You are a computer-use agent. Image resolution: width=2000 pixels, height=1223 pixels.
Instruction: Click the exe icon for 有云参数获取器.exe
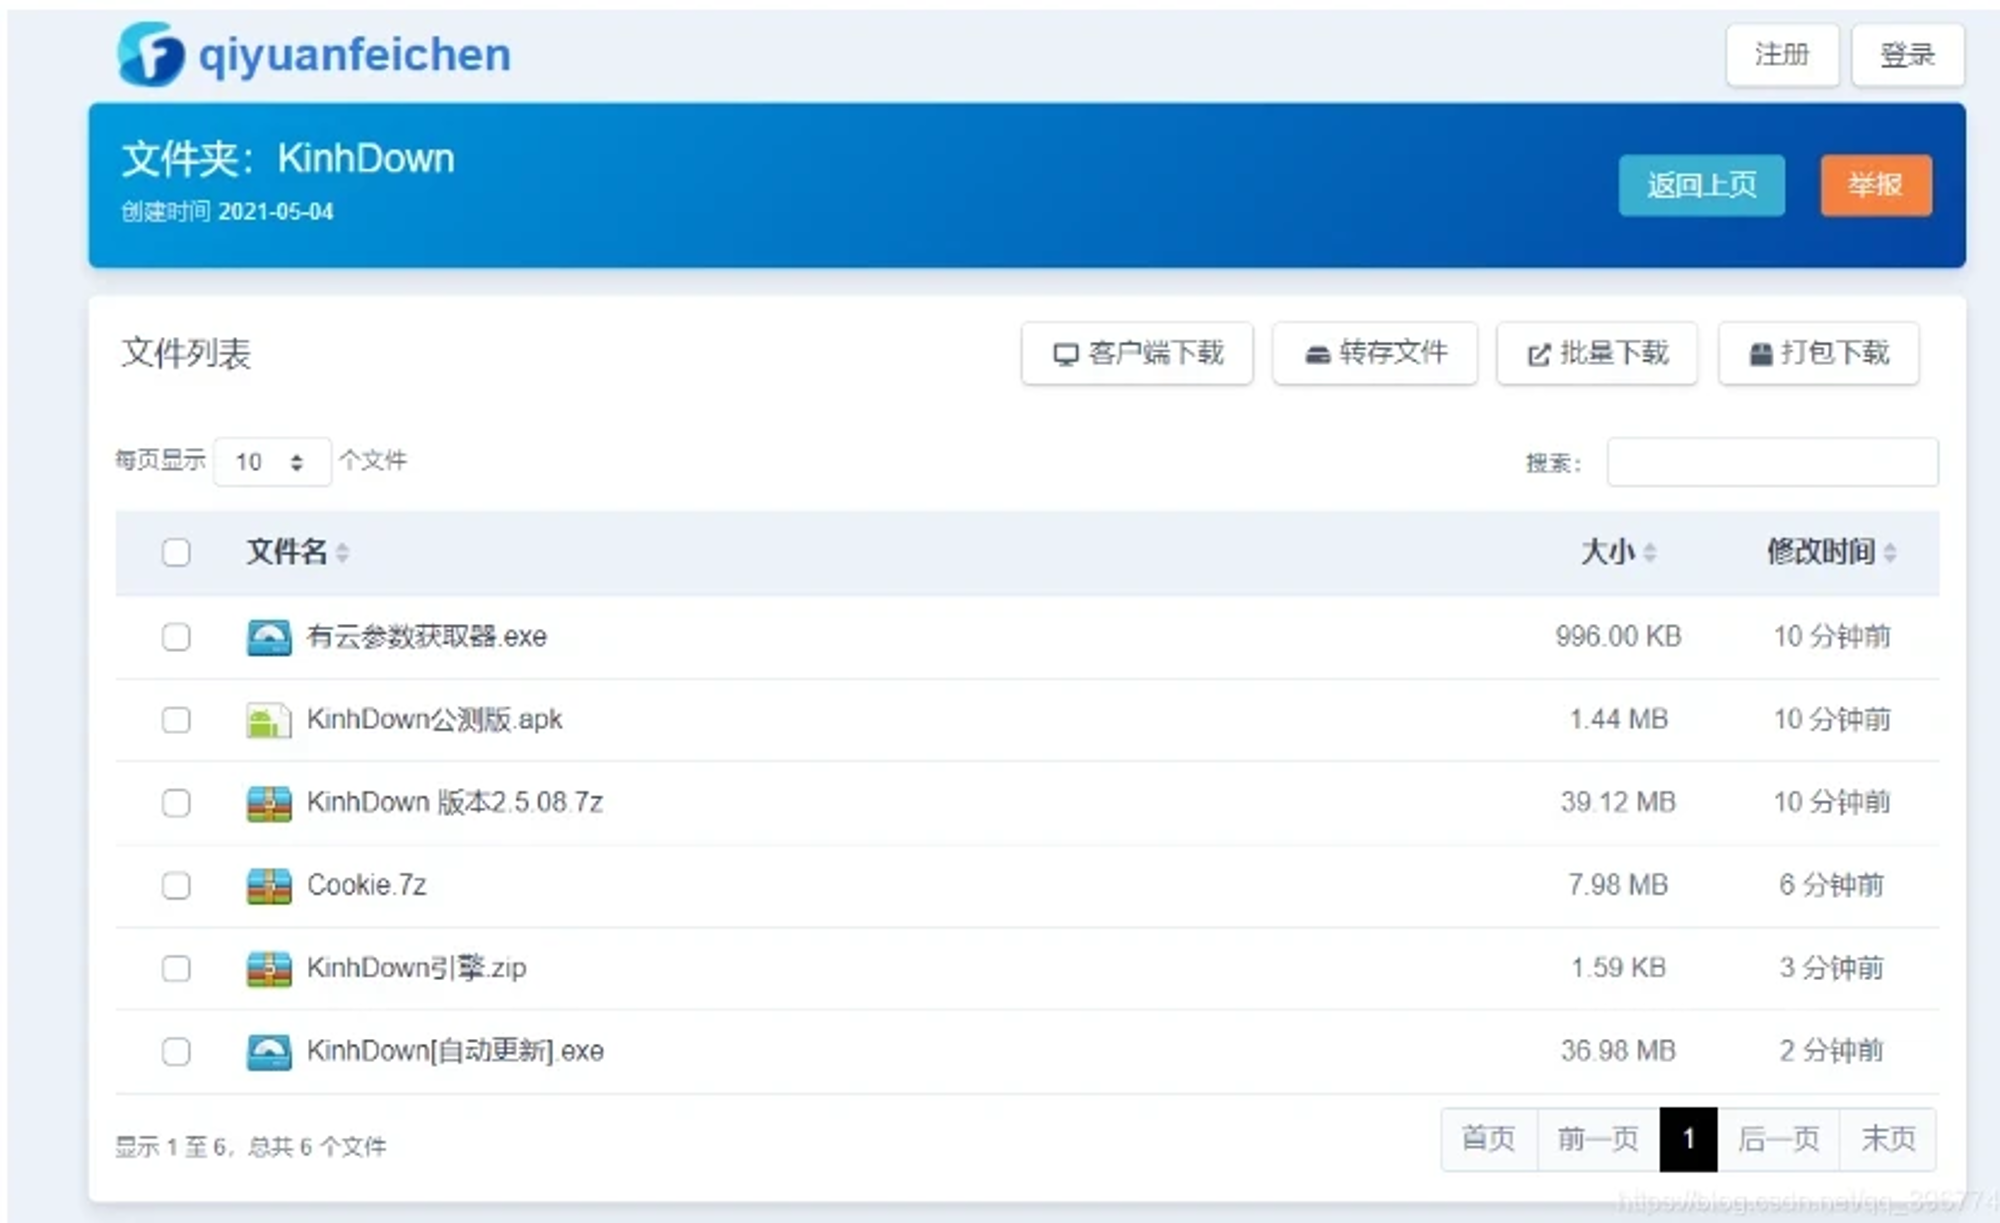[x=269, y=637]
